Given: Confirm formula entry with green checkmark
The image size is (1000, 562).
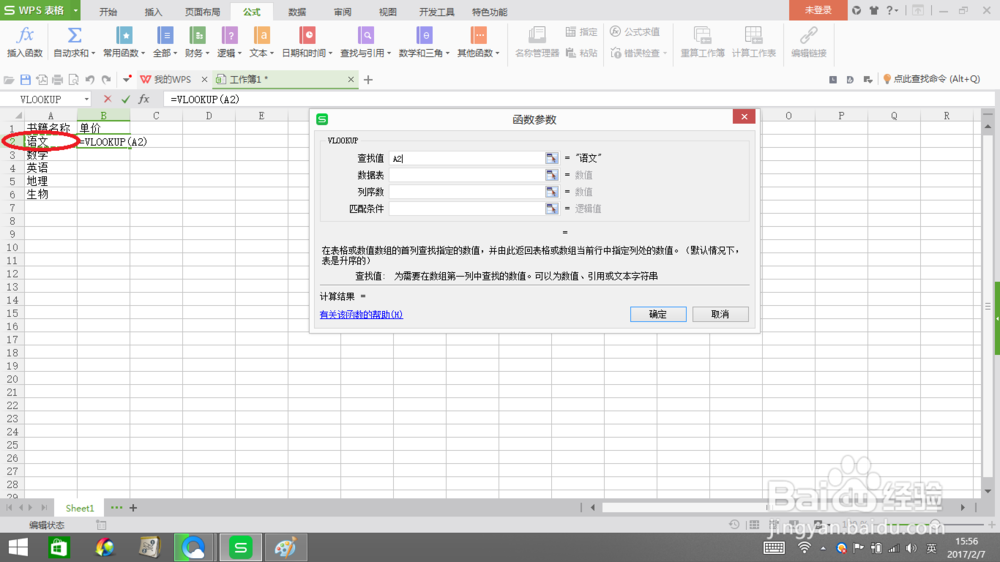Looking at the screenshot, I should point(126,99).
